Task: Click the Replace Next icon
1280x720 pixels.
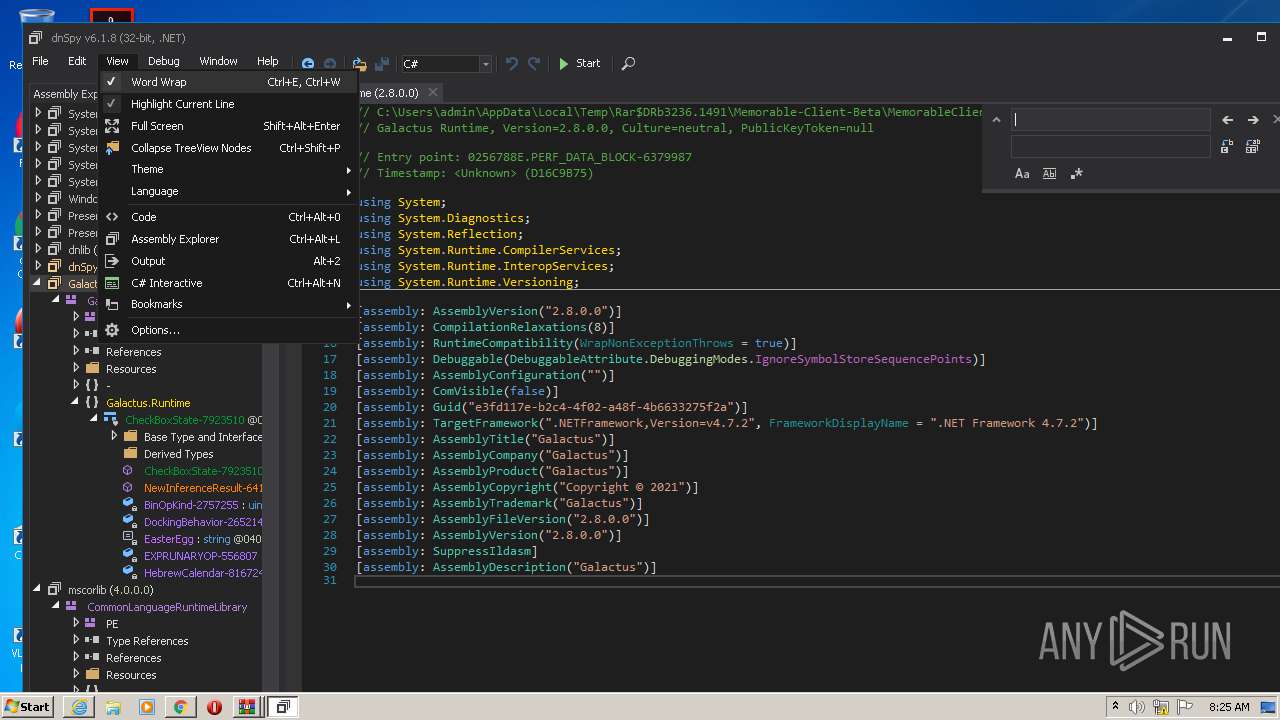Action: (1228, 146)
